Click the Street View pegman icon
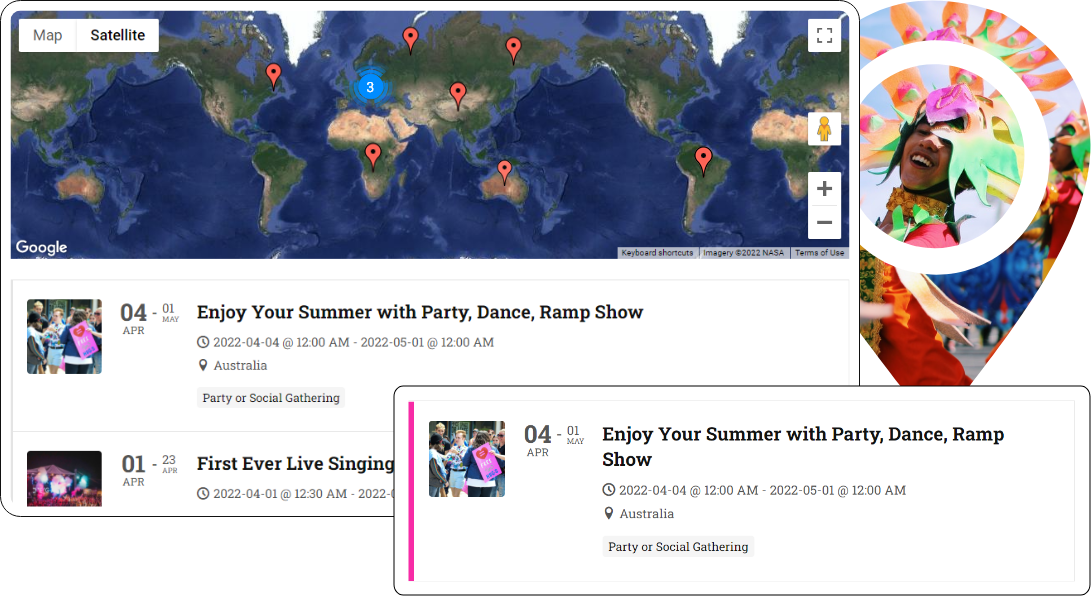This screenshot has width=1091, height=596. click(x=824, y=130)
